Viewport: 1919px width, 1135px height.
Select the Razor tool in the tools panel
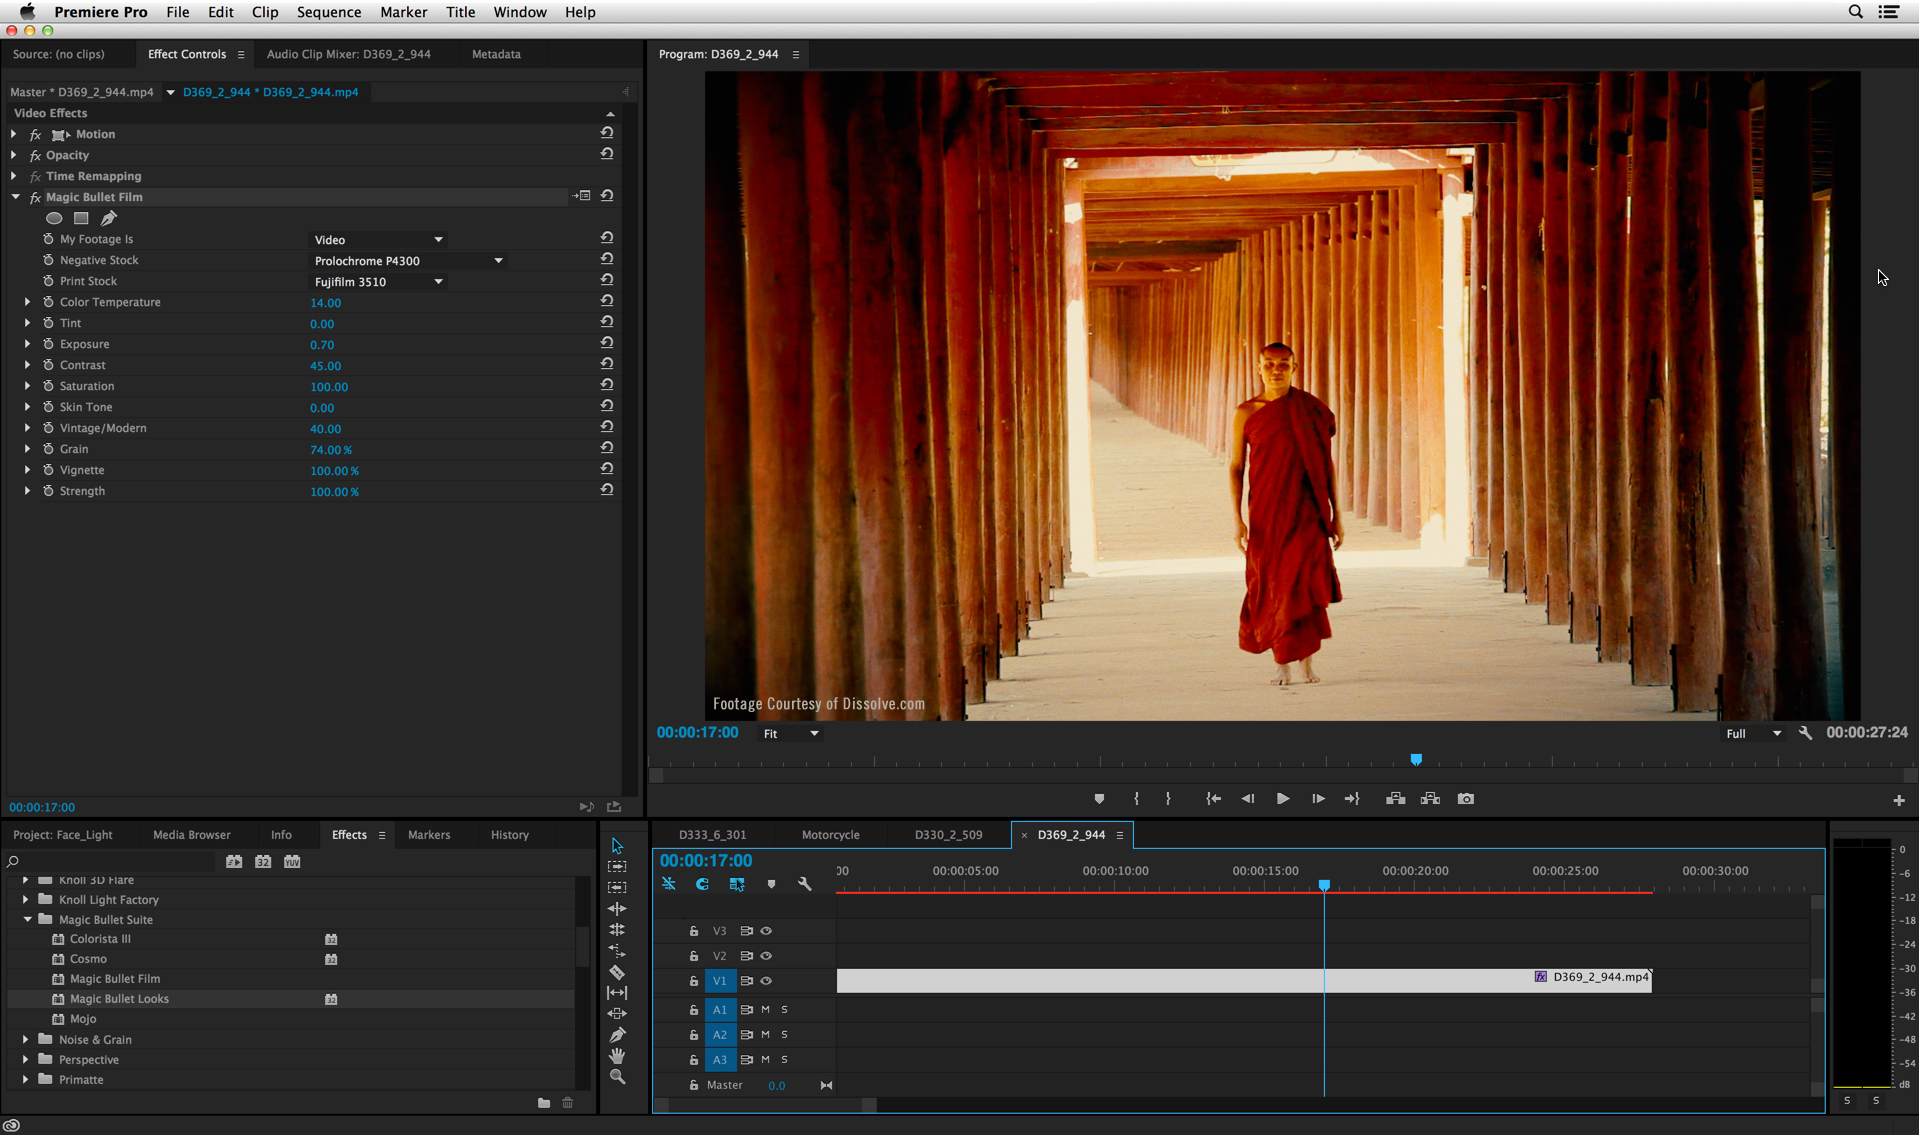pos(617,972)
